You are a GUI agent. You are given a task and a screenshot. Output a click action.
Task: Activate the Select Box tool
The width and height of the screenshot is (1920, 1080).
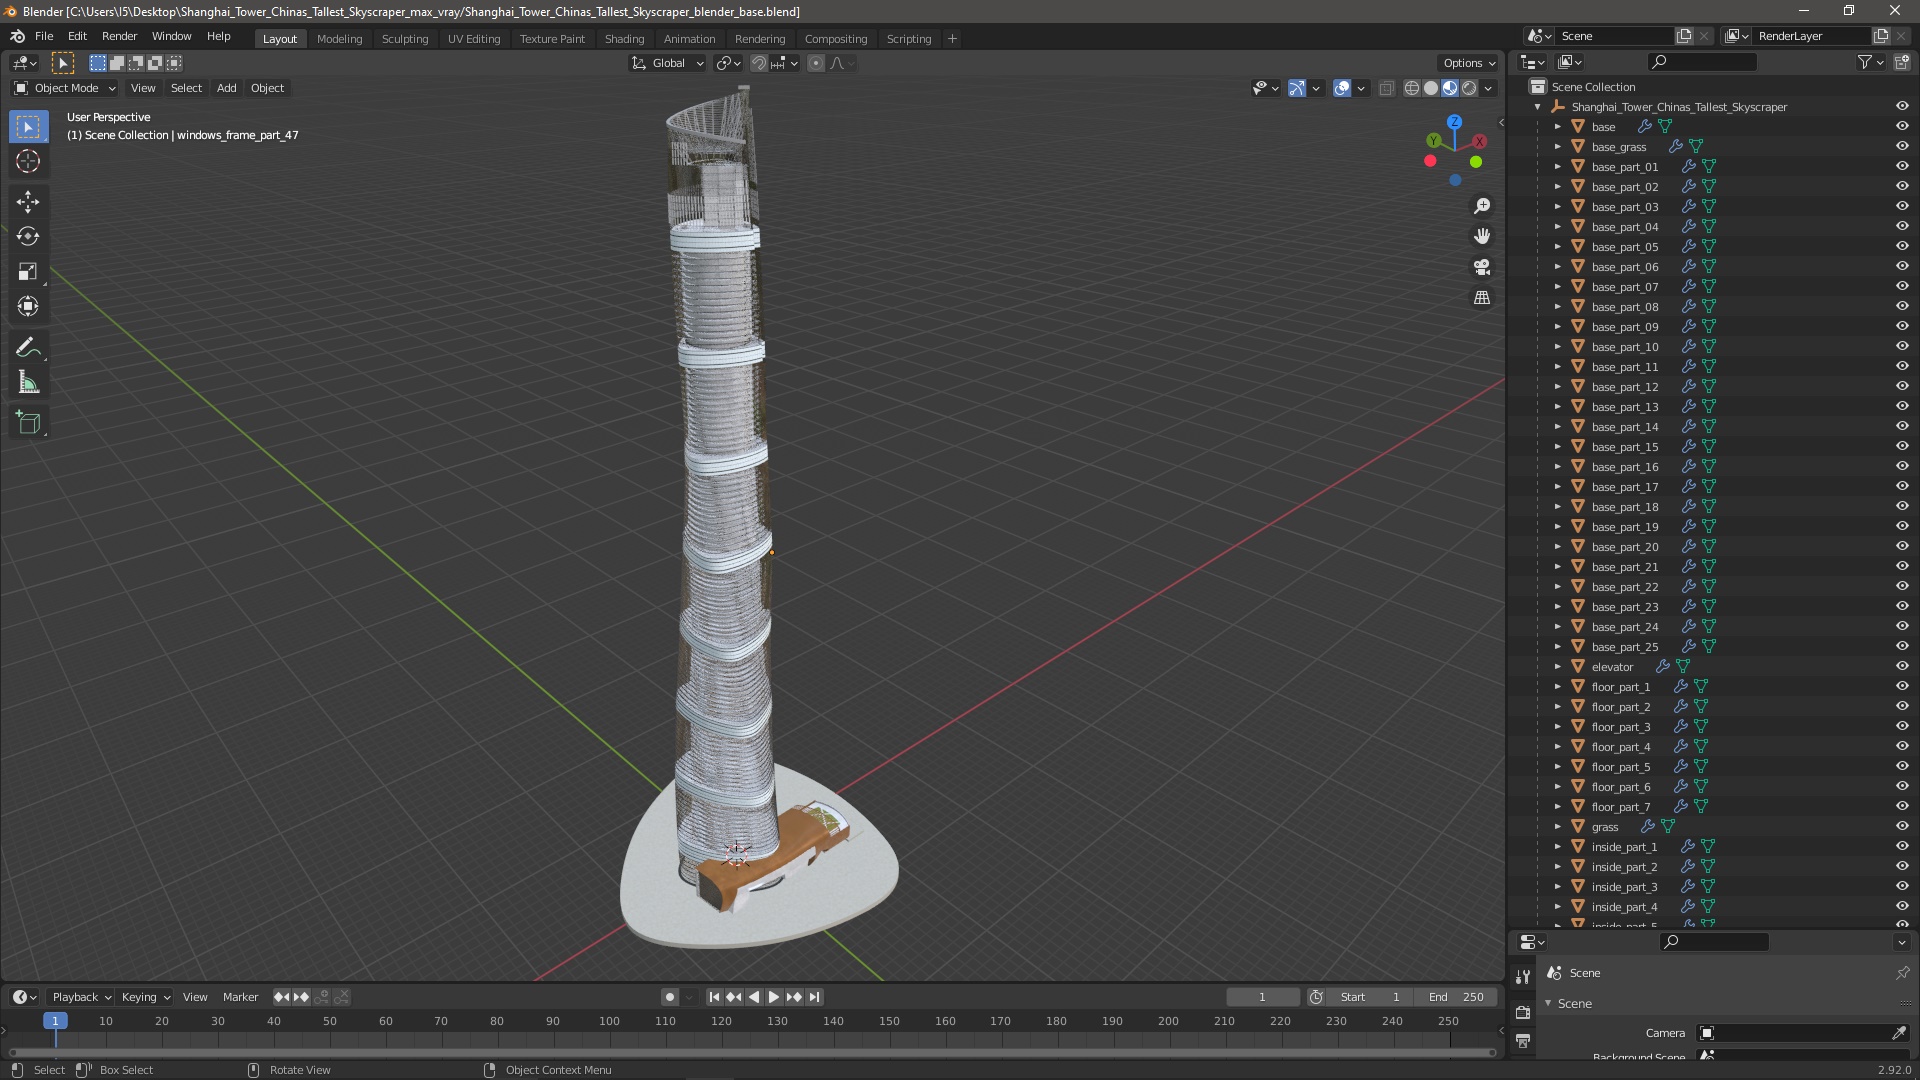click(x=28, y=127)
